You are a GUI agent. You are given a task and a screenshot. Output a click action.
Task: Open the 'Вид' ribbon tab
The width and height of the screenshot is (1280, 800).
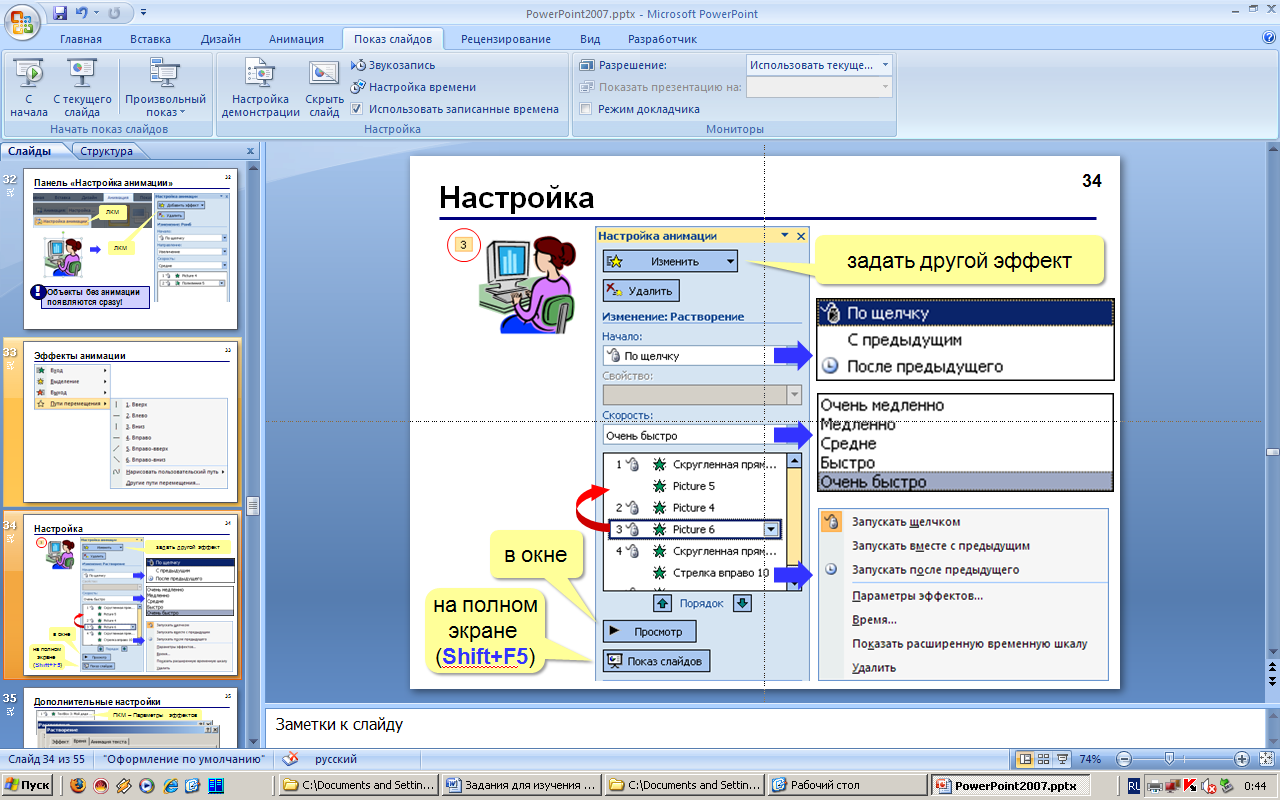coord(590,39)
